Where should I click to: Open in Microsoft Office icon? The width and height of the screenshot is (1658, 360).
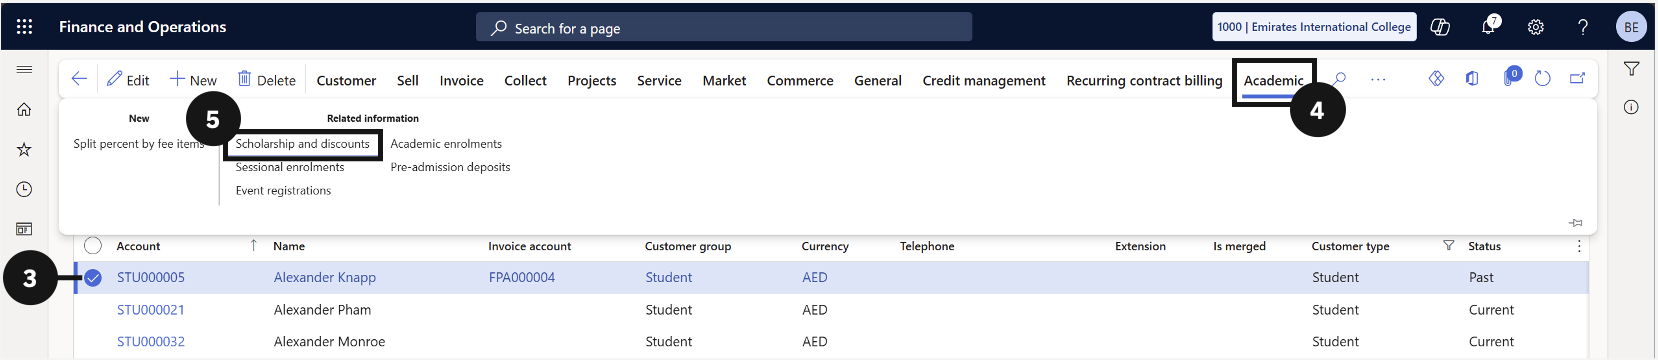click(1472, 78)
